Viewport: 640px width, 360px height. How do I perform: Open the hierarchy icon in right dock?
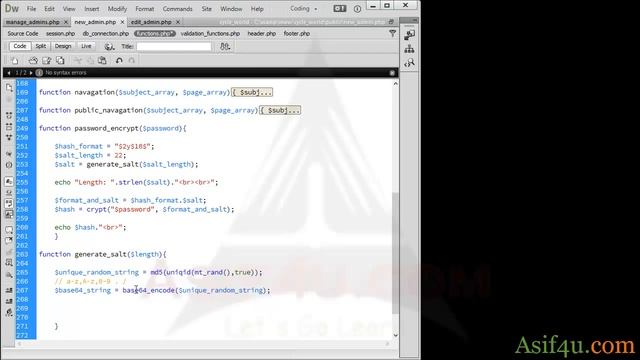pos(409,49)
